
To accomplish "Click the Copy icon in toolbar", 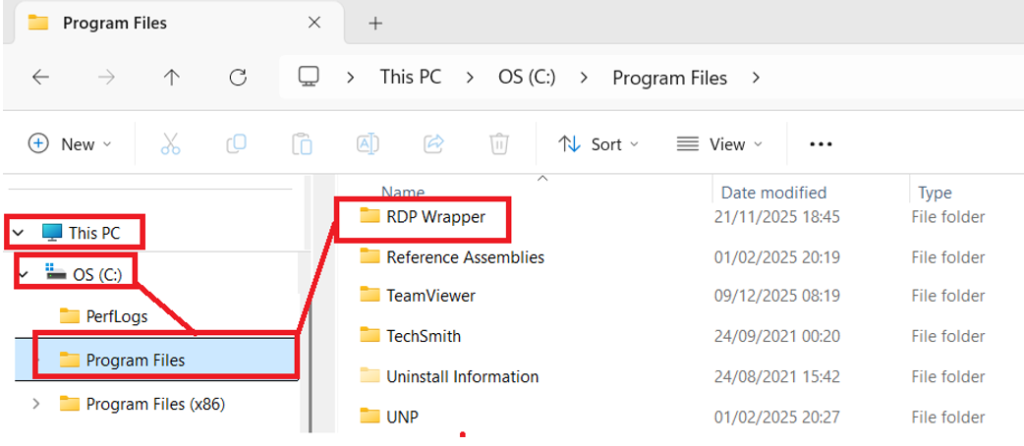I will pos(236,144).
